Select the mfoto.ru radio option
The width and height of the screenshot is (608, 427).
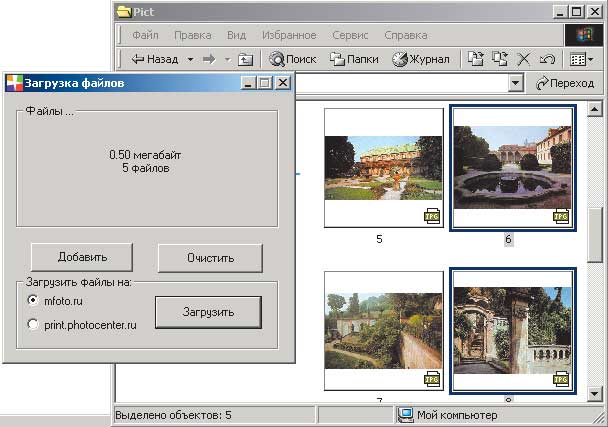pos(34,300)
